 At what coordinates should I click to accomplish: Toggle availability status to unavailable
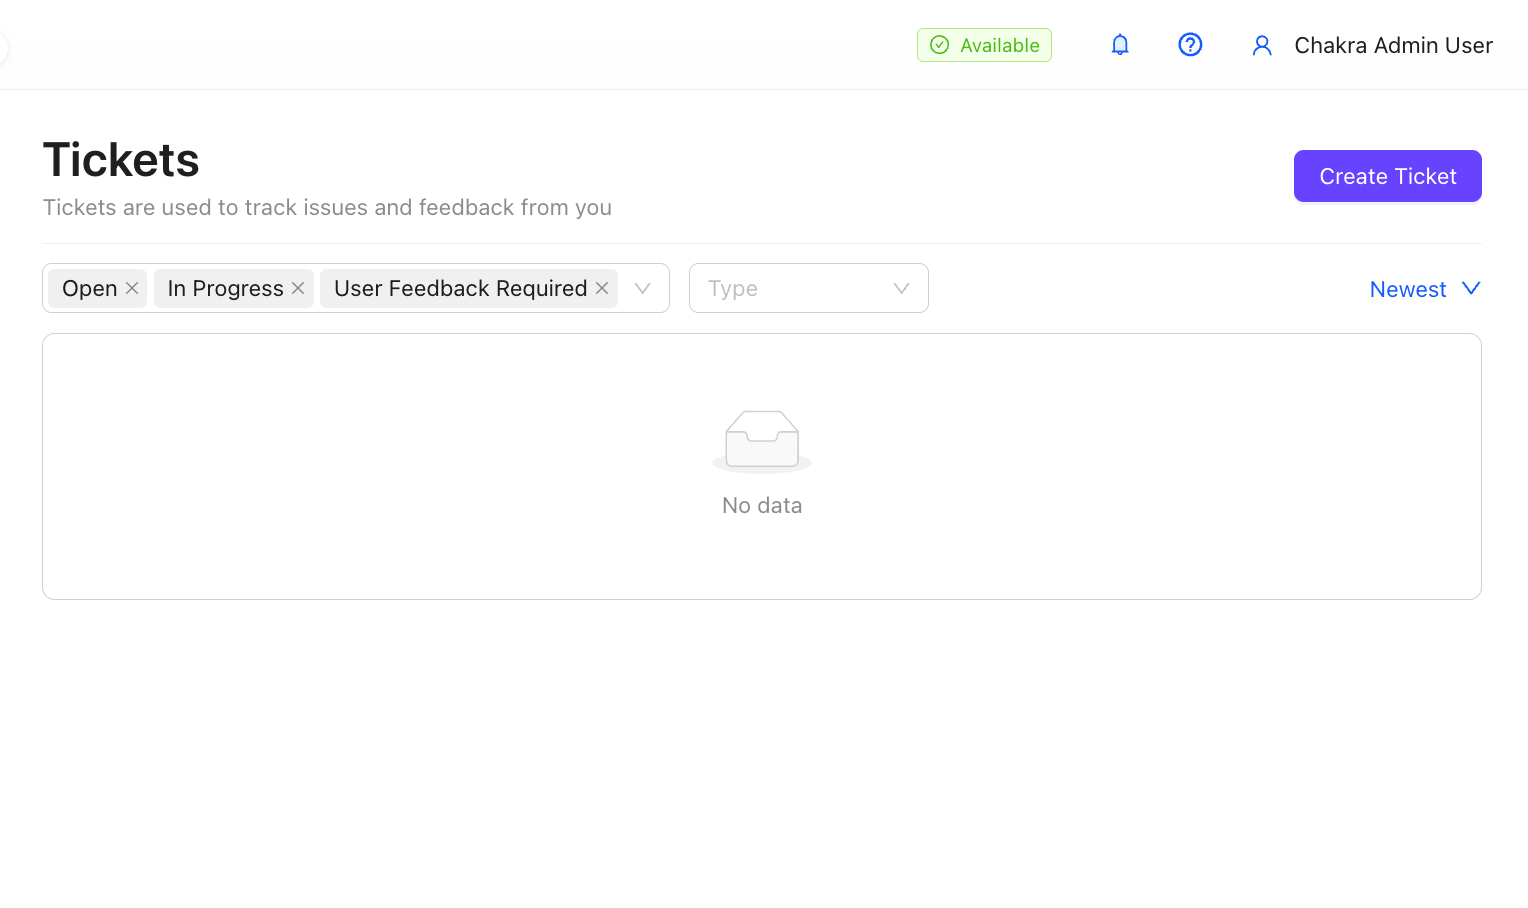point(984,45)
